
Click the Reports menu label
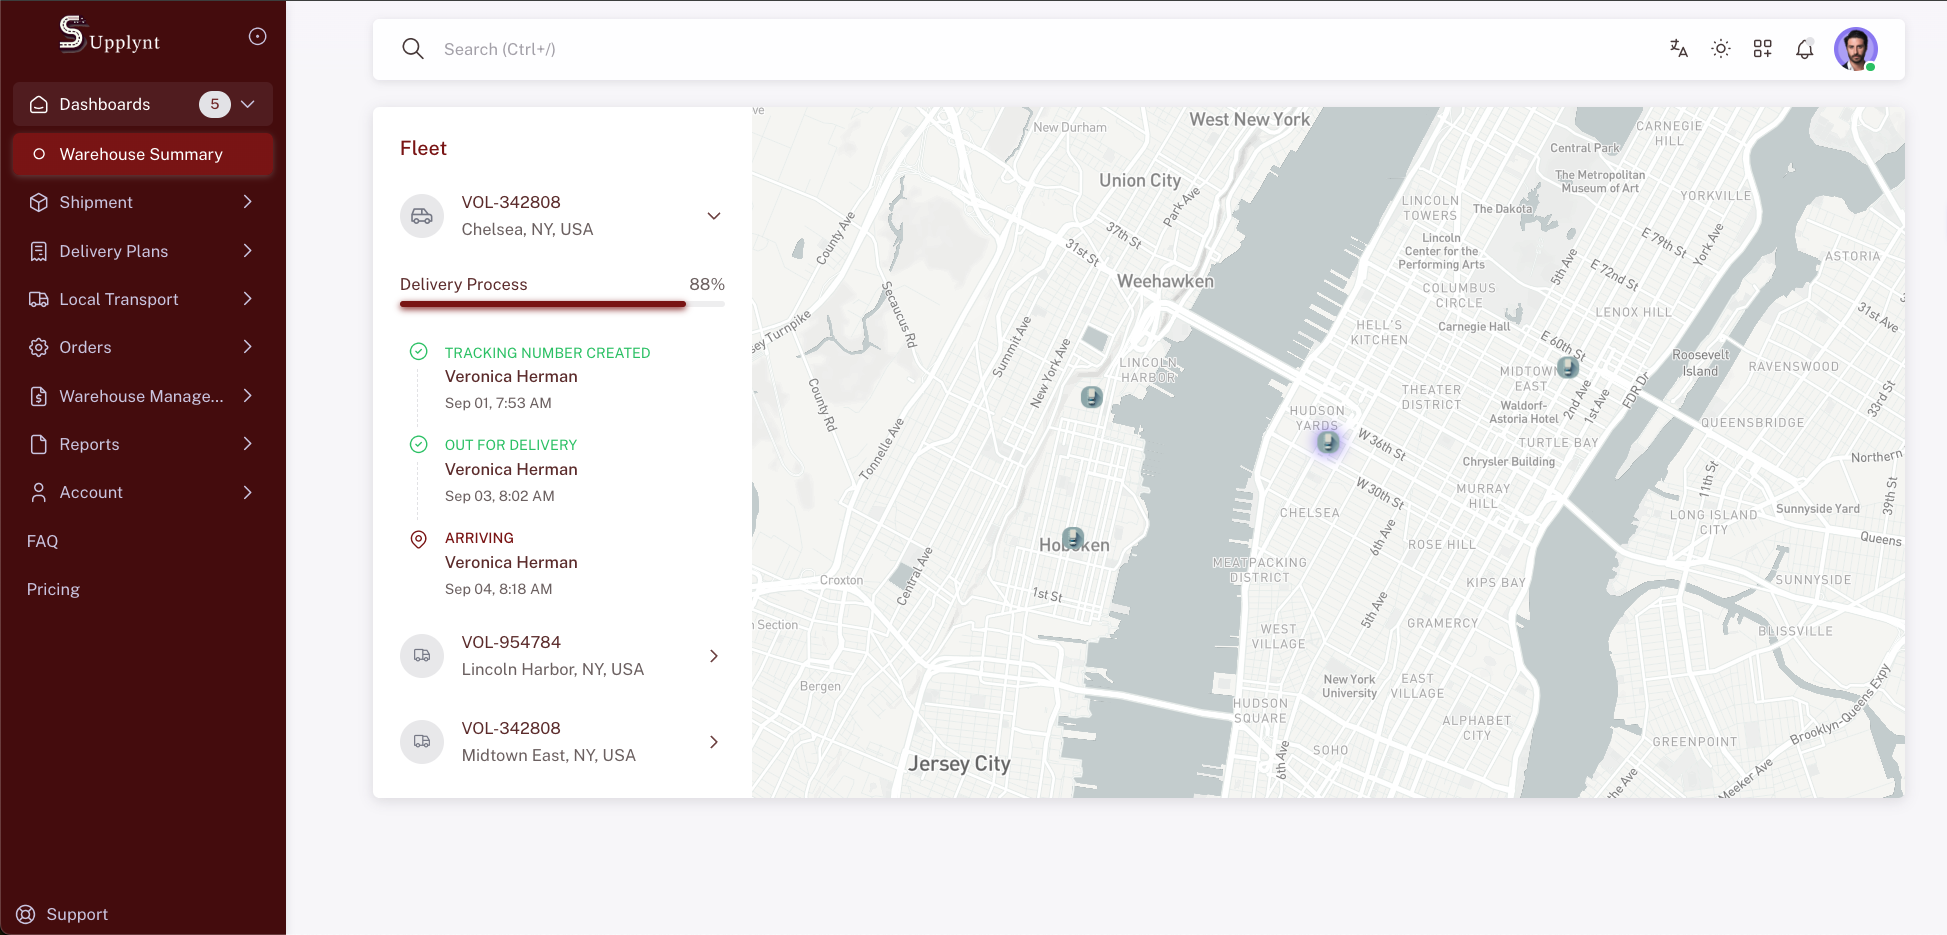click(x=89, y=444)
